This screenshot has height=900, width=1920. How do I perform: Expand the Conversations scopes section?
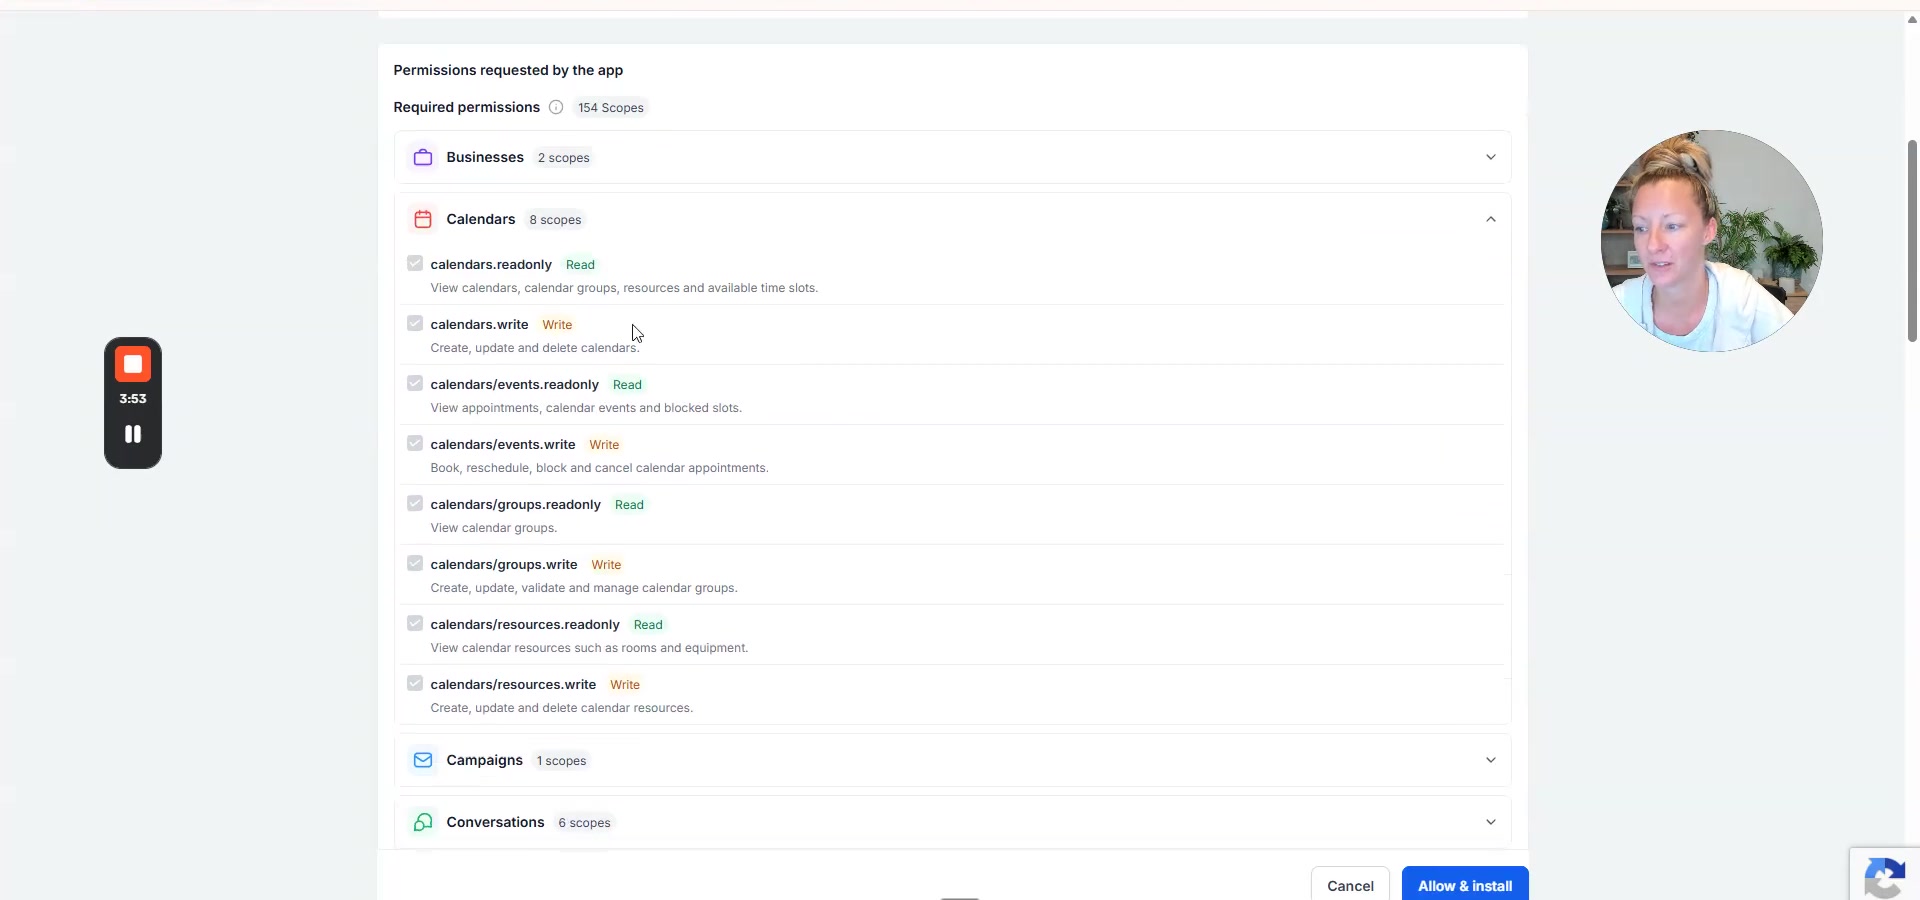pyautogui.click(x=1490, y=822)
